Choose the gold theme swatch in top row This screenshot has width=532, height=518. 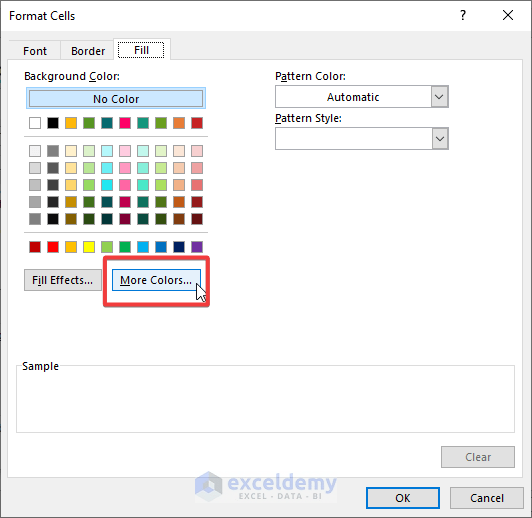[71, 123]
